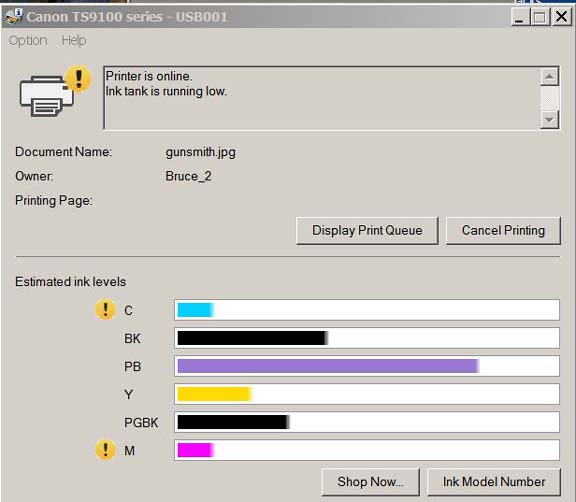Viewport: 576px width, 502px height.
Task: Click the PB photo blue ink level bar
Action: point(367,366)
